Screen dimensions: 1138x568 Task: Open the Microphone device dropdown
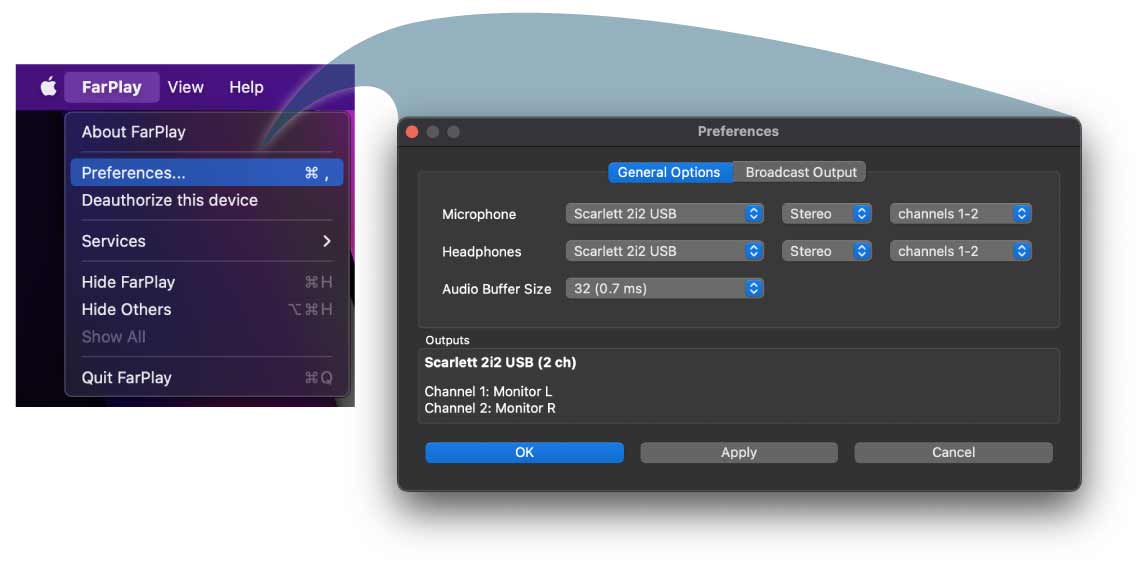pyautogui.click(x=665, y=214)
